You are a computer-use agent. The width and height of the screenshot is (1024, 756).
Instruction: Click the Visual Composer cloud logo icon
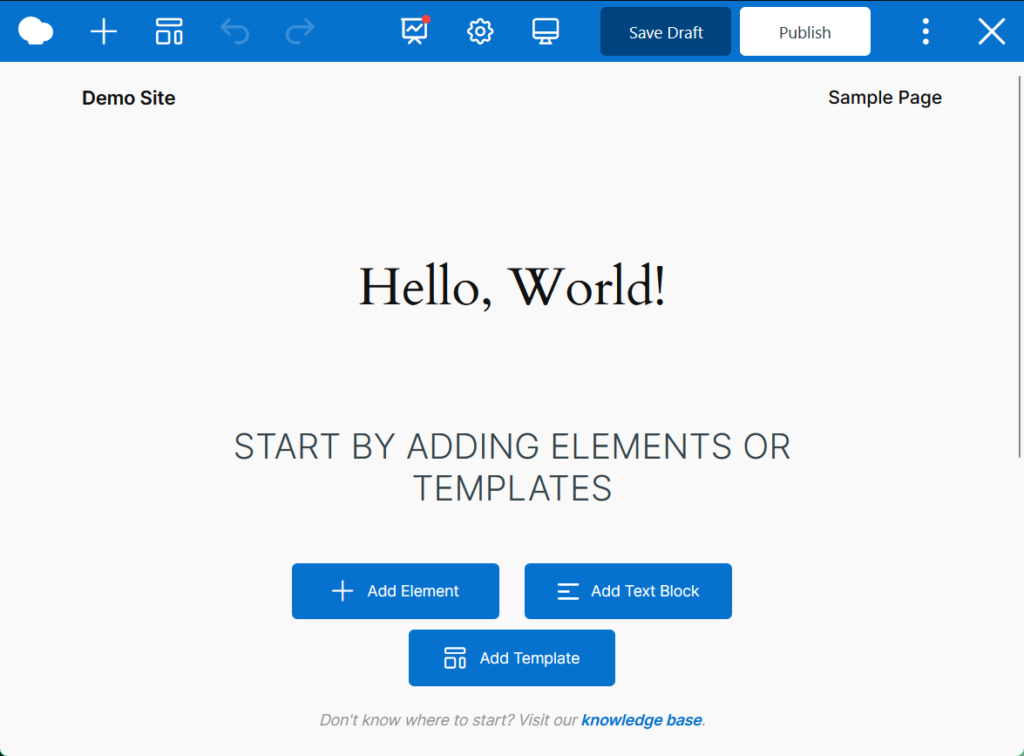pos(36,31)
